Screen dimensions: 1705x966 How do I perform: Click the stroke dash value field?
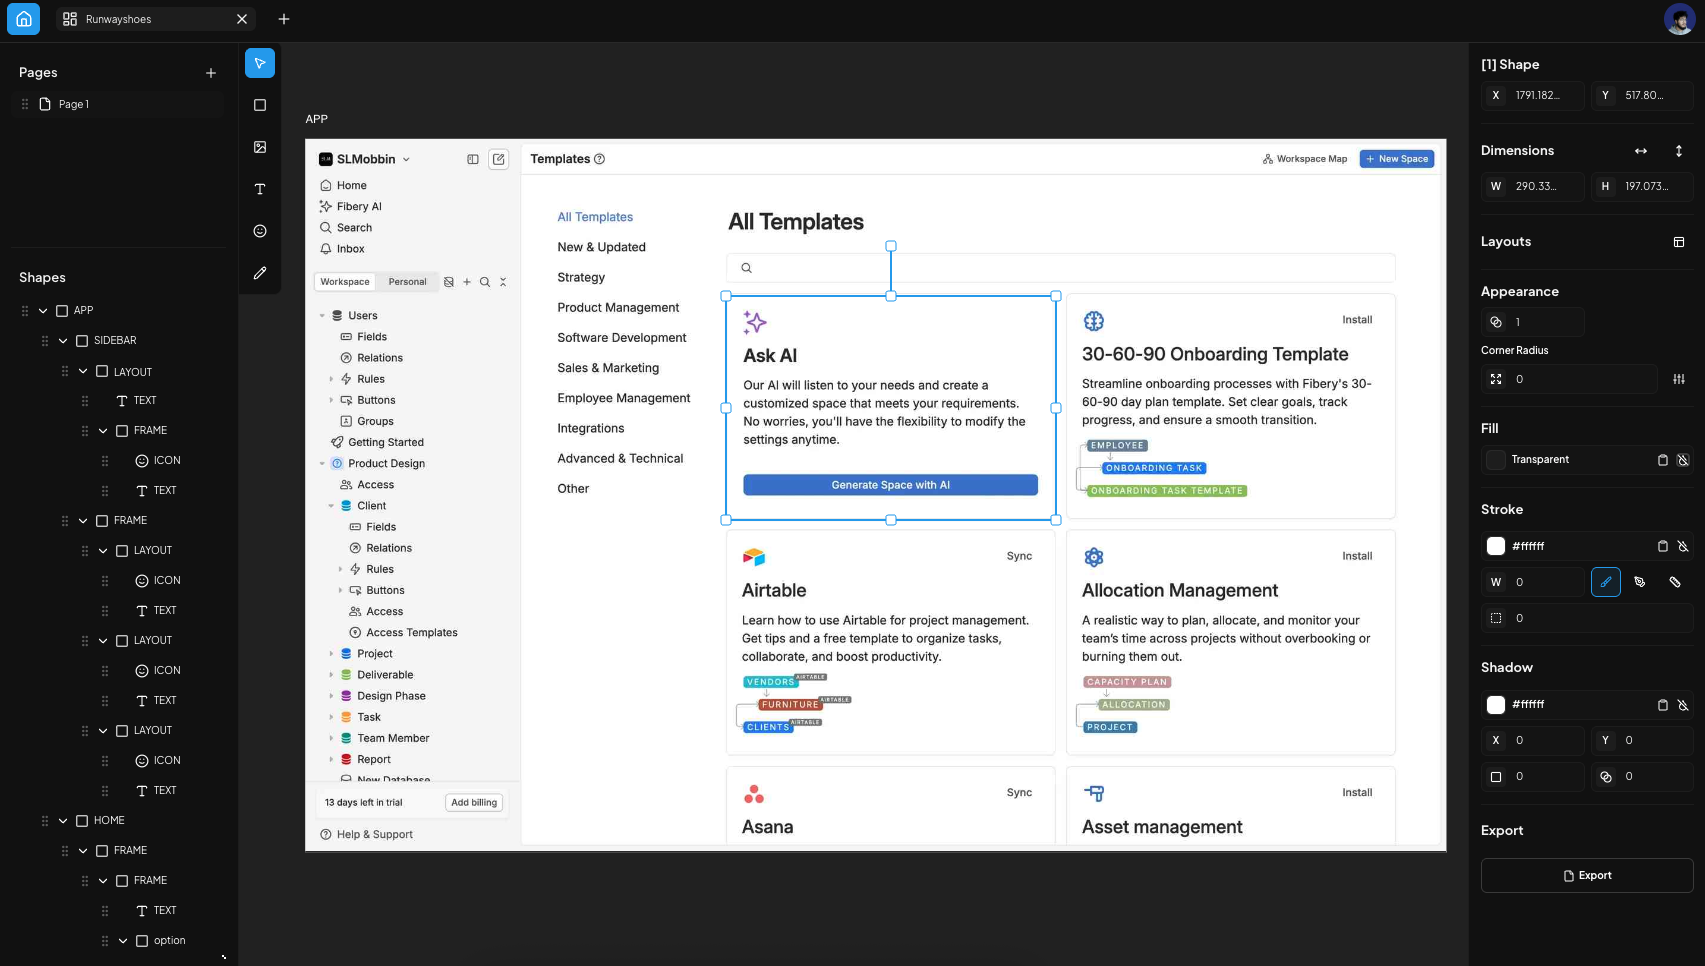click(x=1587, y=618)
